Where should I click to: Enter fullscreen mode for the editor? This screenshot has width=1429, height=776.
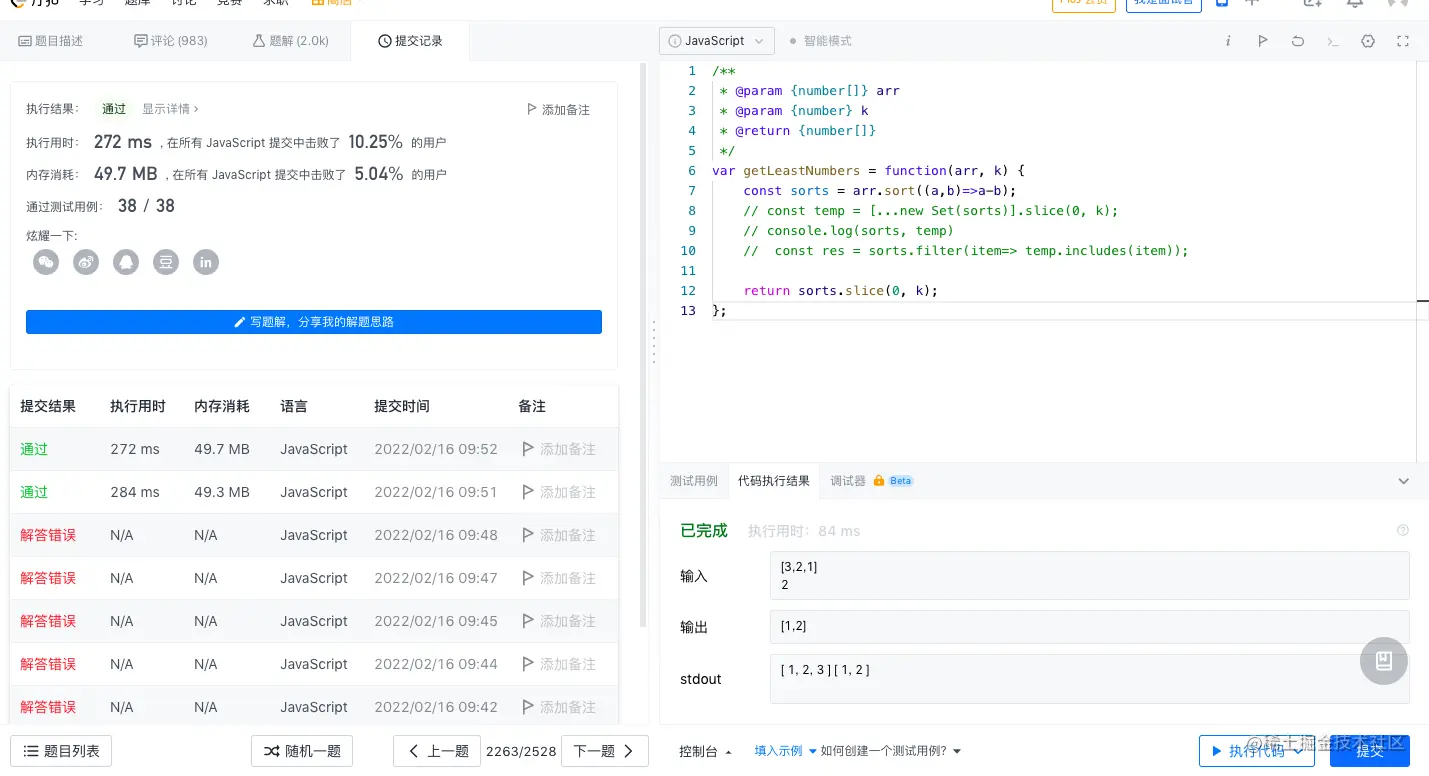pyautogui.click(x=1403, y=41)
